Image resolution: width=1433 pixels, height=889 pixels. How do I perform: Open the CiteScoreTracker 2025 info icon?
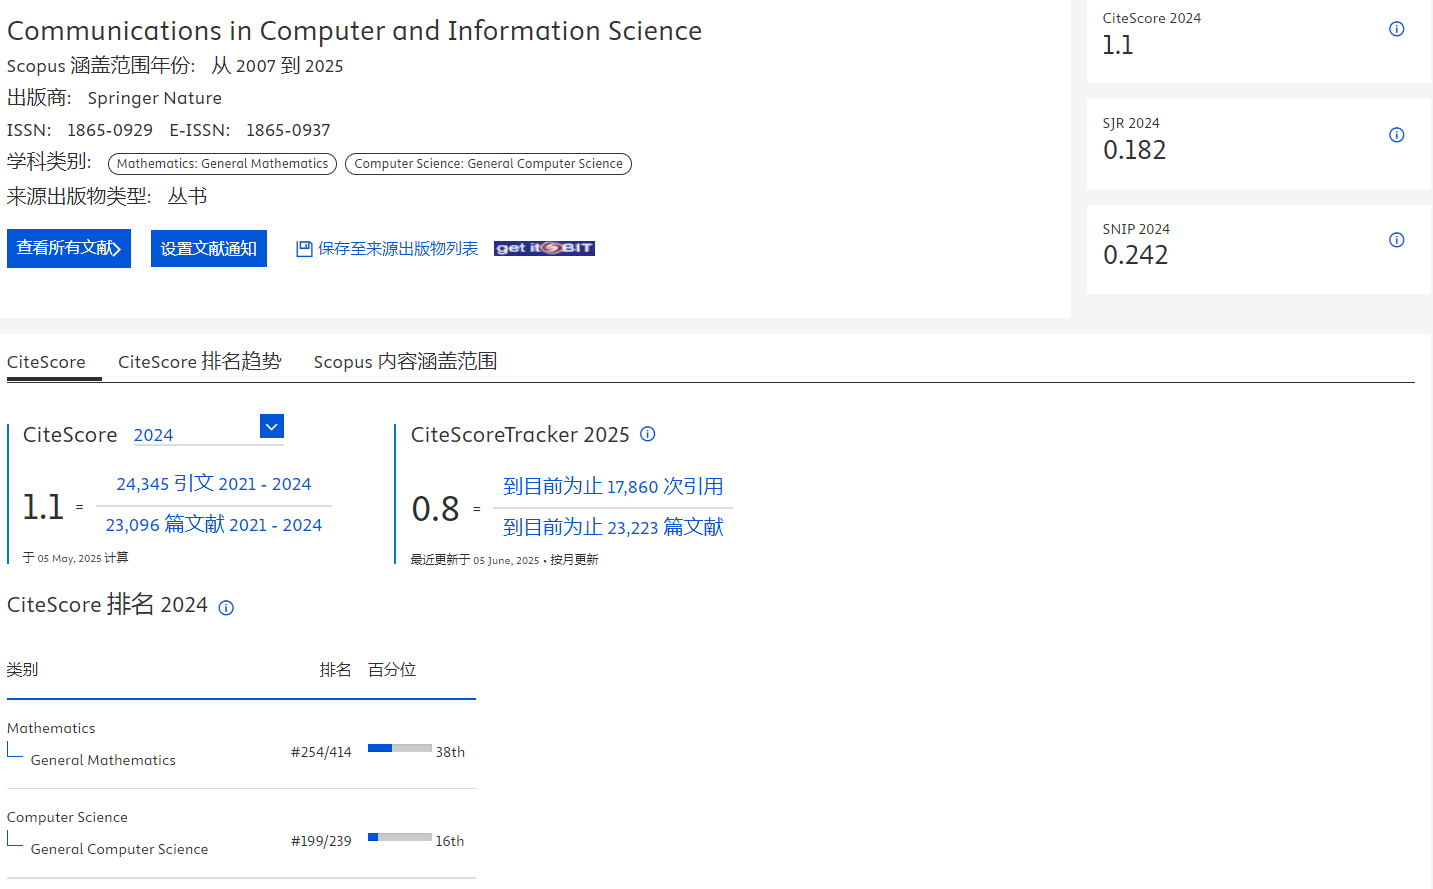(648, 434)
